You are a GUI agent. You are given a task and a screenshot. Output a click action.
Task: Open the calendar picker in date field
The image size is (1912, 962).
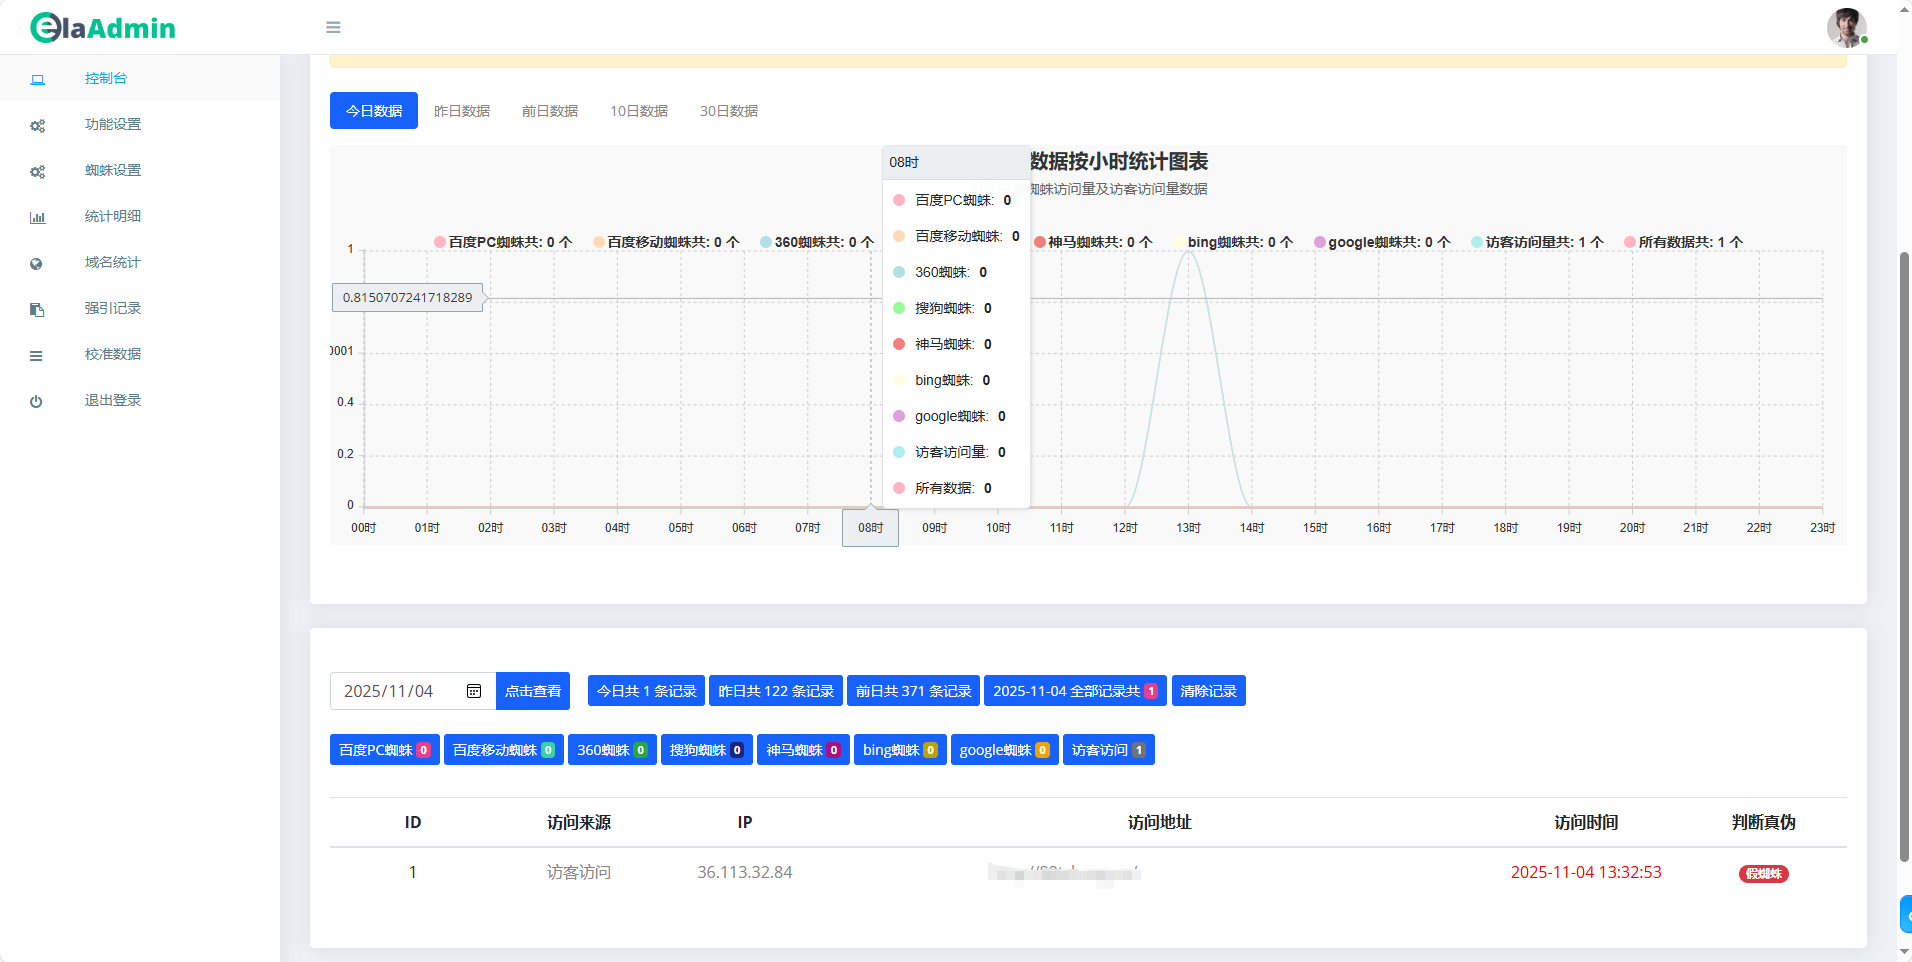474,691
